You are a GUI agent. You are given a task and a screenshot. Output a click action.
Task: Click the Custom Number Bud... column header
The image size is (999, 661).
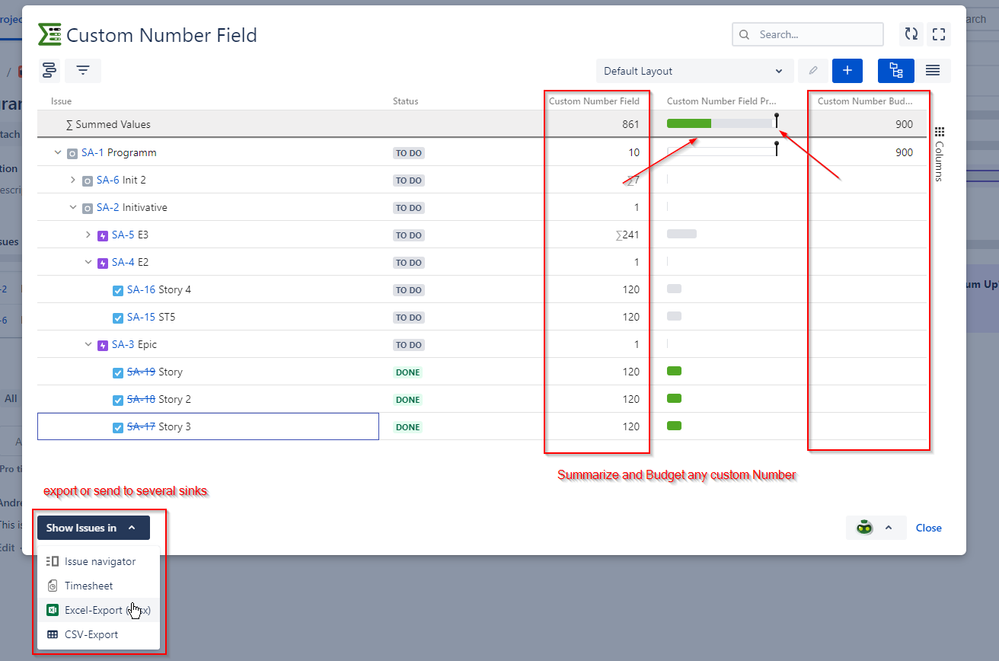tap(865, 101)
